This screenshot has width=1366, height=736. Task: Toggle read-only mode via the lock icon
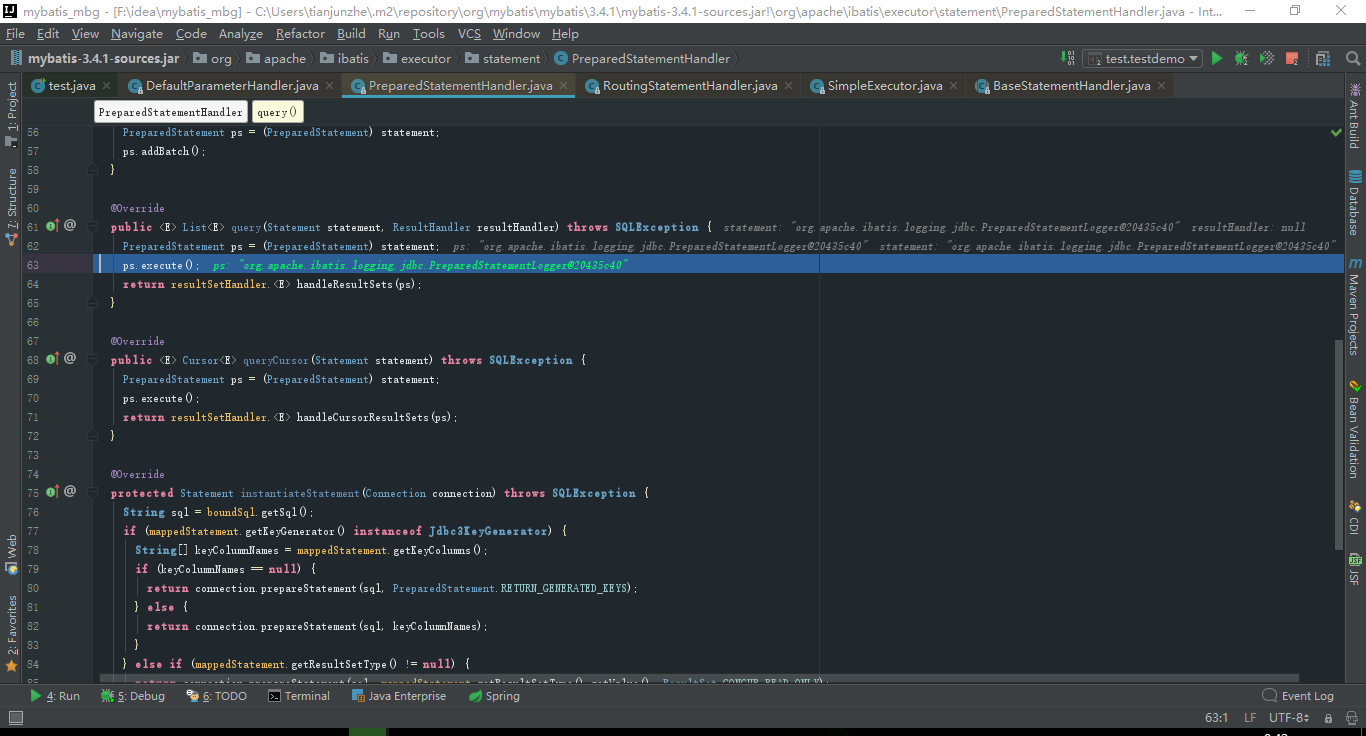[1330, 717]
